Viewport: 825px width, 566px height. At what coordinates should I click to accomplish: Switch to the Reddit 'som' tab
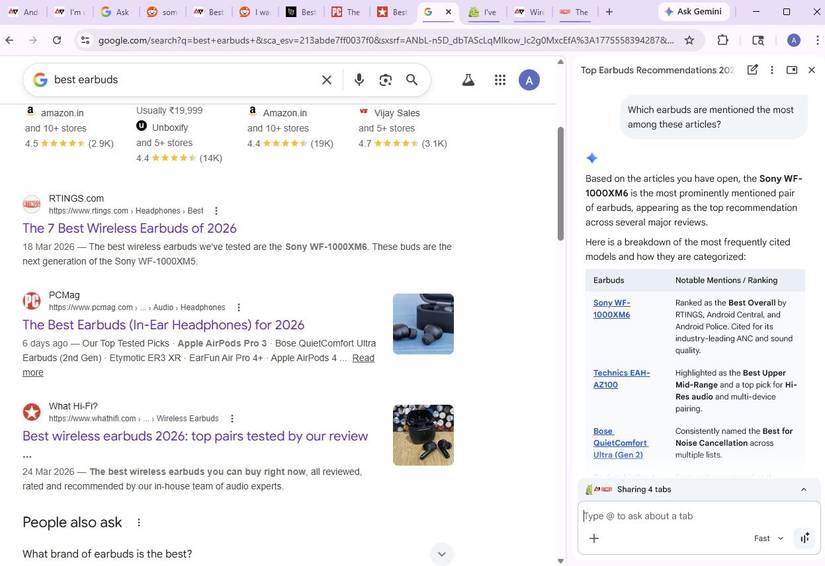(161, 12)
